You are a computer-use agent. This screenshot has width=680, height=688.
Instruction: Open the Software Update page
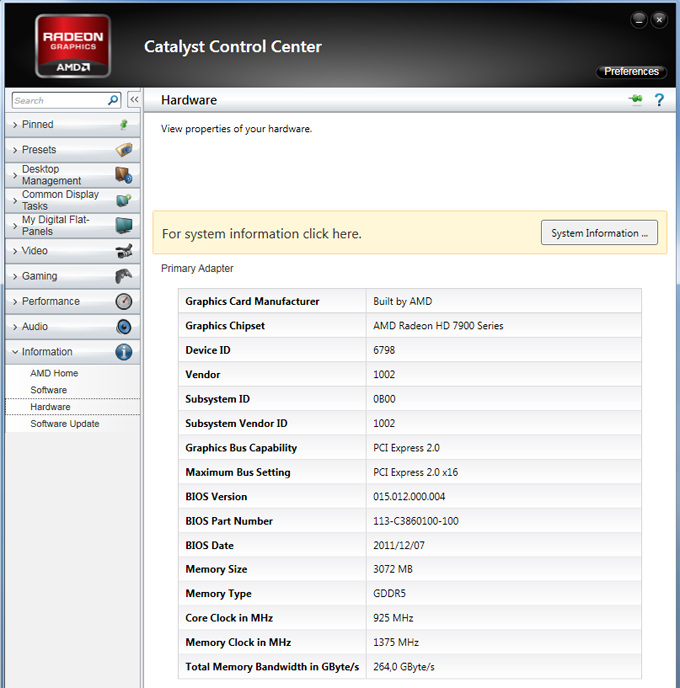(64, 423)
